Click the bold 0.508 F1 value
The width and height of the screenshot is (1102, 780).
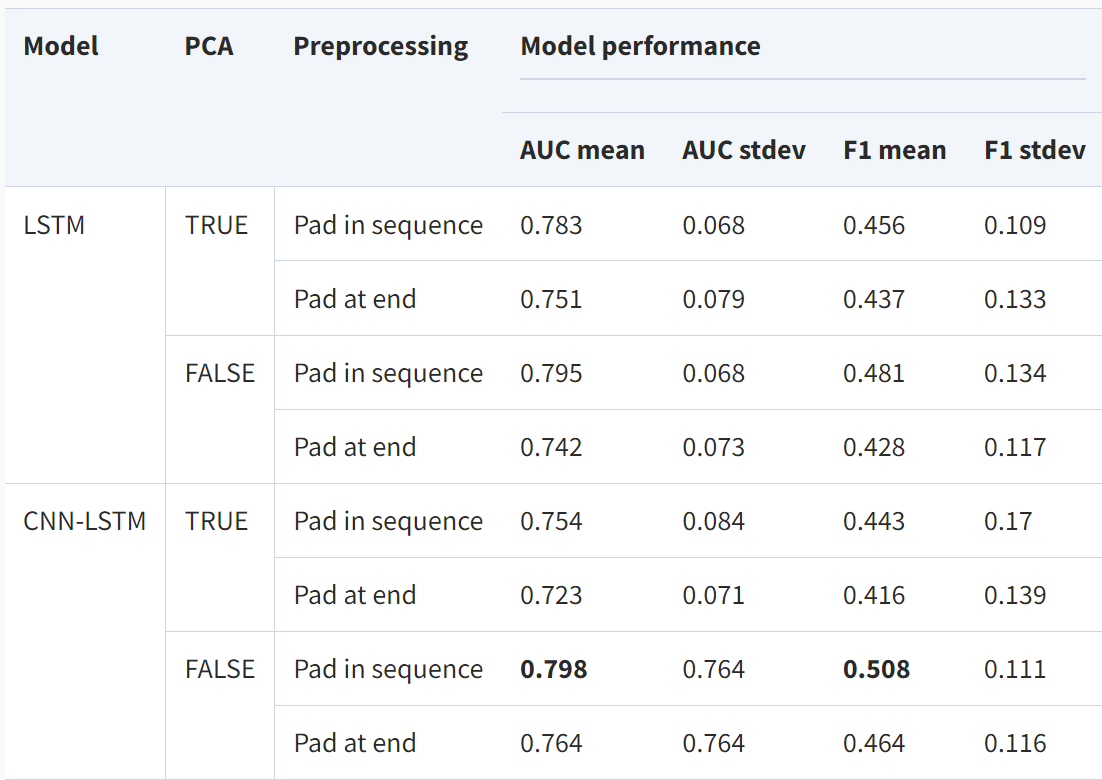876,669
